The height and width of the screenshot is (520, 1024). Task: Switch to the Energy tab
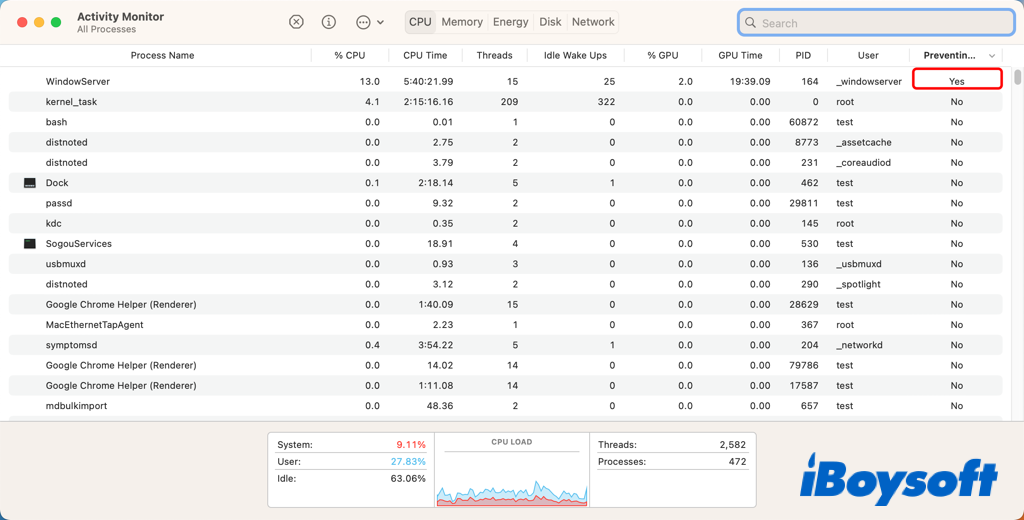coord(511,22)
